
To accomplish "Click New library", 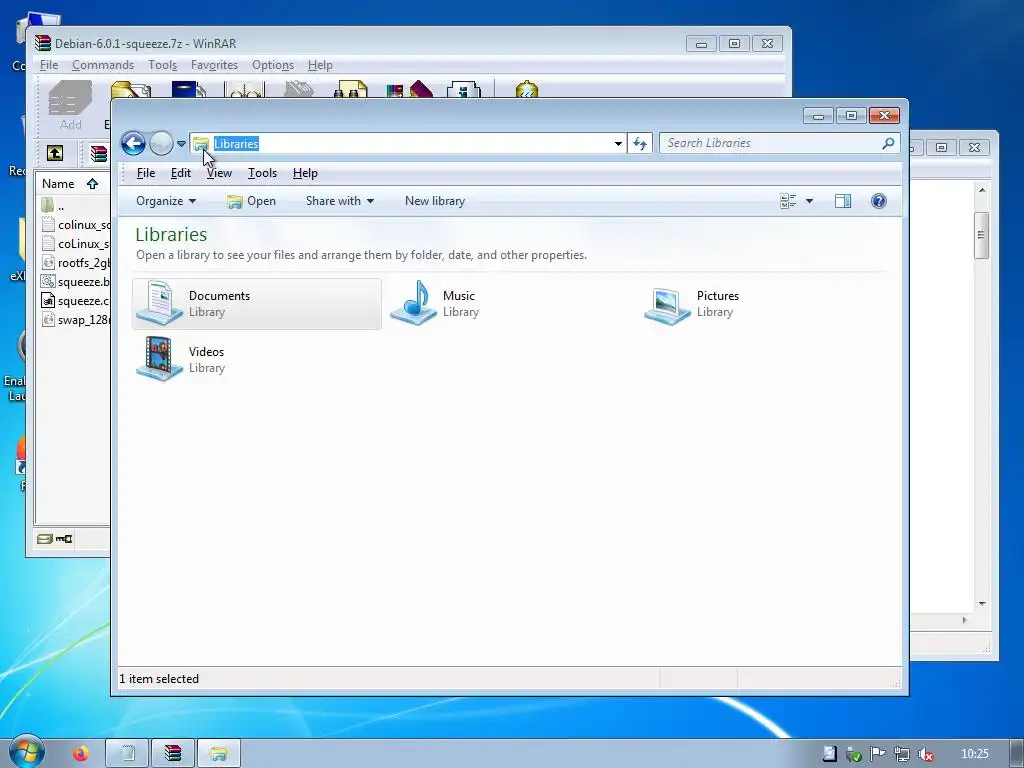I will [434, 201].
